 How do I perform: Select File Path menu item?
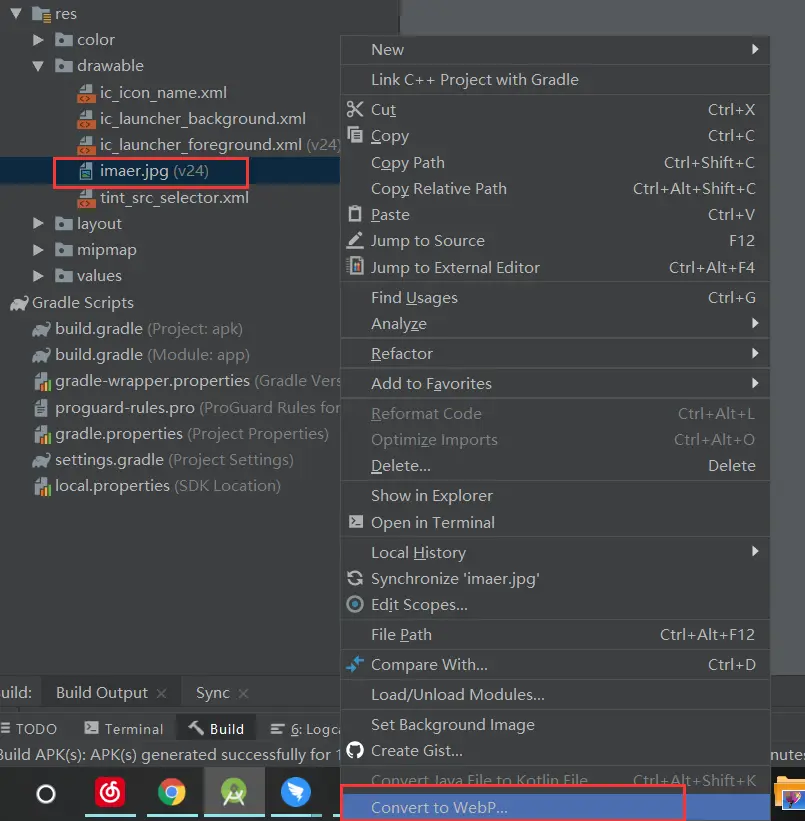click(x=555, y=634)
